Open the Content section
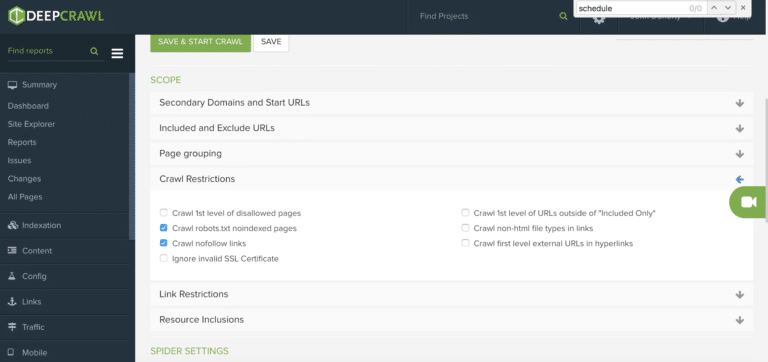The image size is (768, 362). (37, 251)
